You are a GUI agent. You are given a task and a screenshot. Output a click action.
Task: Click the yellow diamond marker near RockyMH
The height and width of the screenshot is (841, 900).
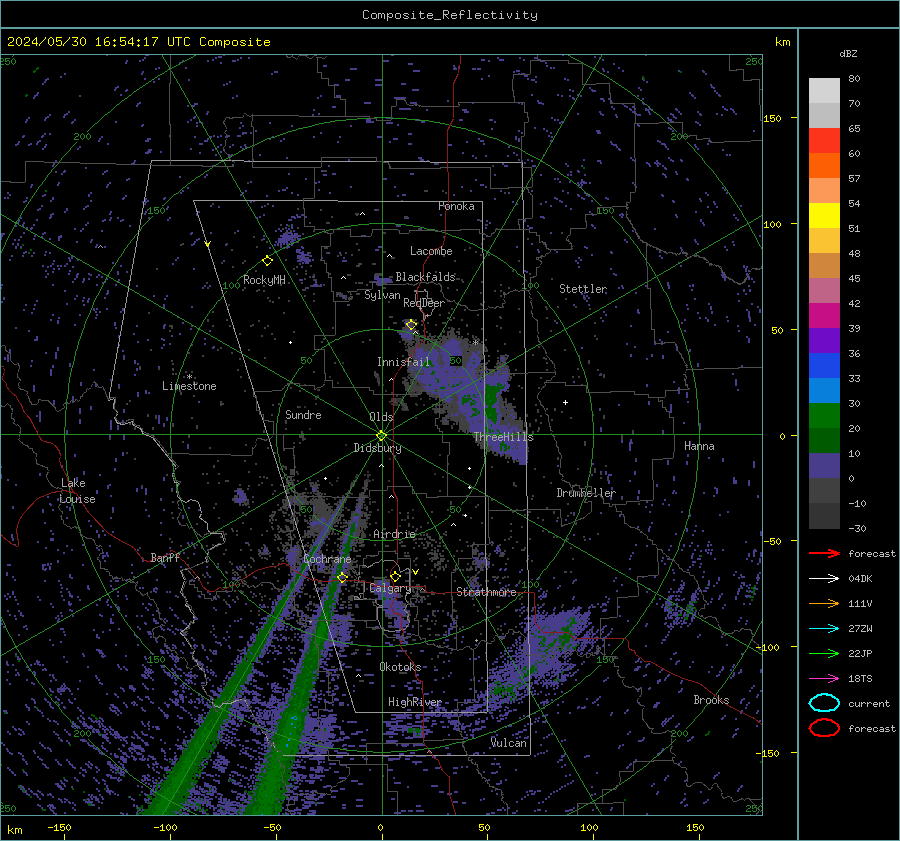click(267, 261)
